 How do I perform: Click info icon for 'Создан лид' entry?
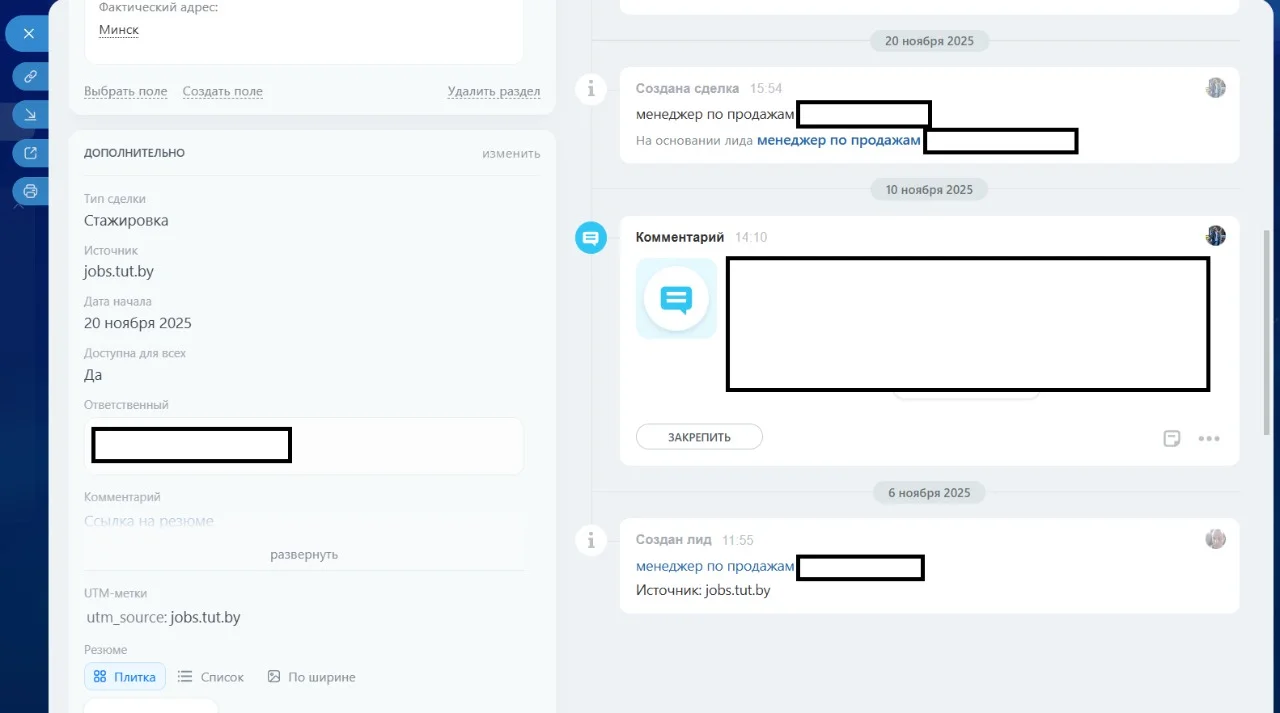591,540
